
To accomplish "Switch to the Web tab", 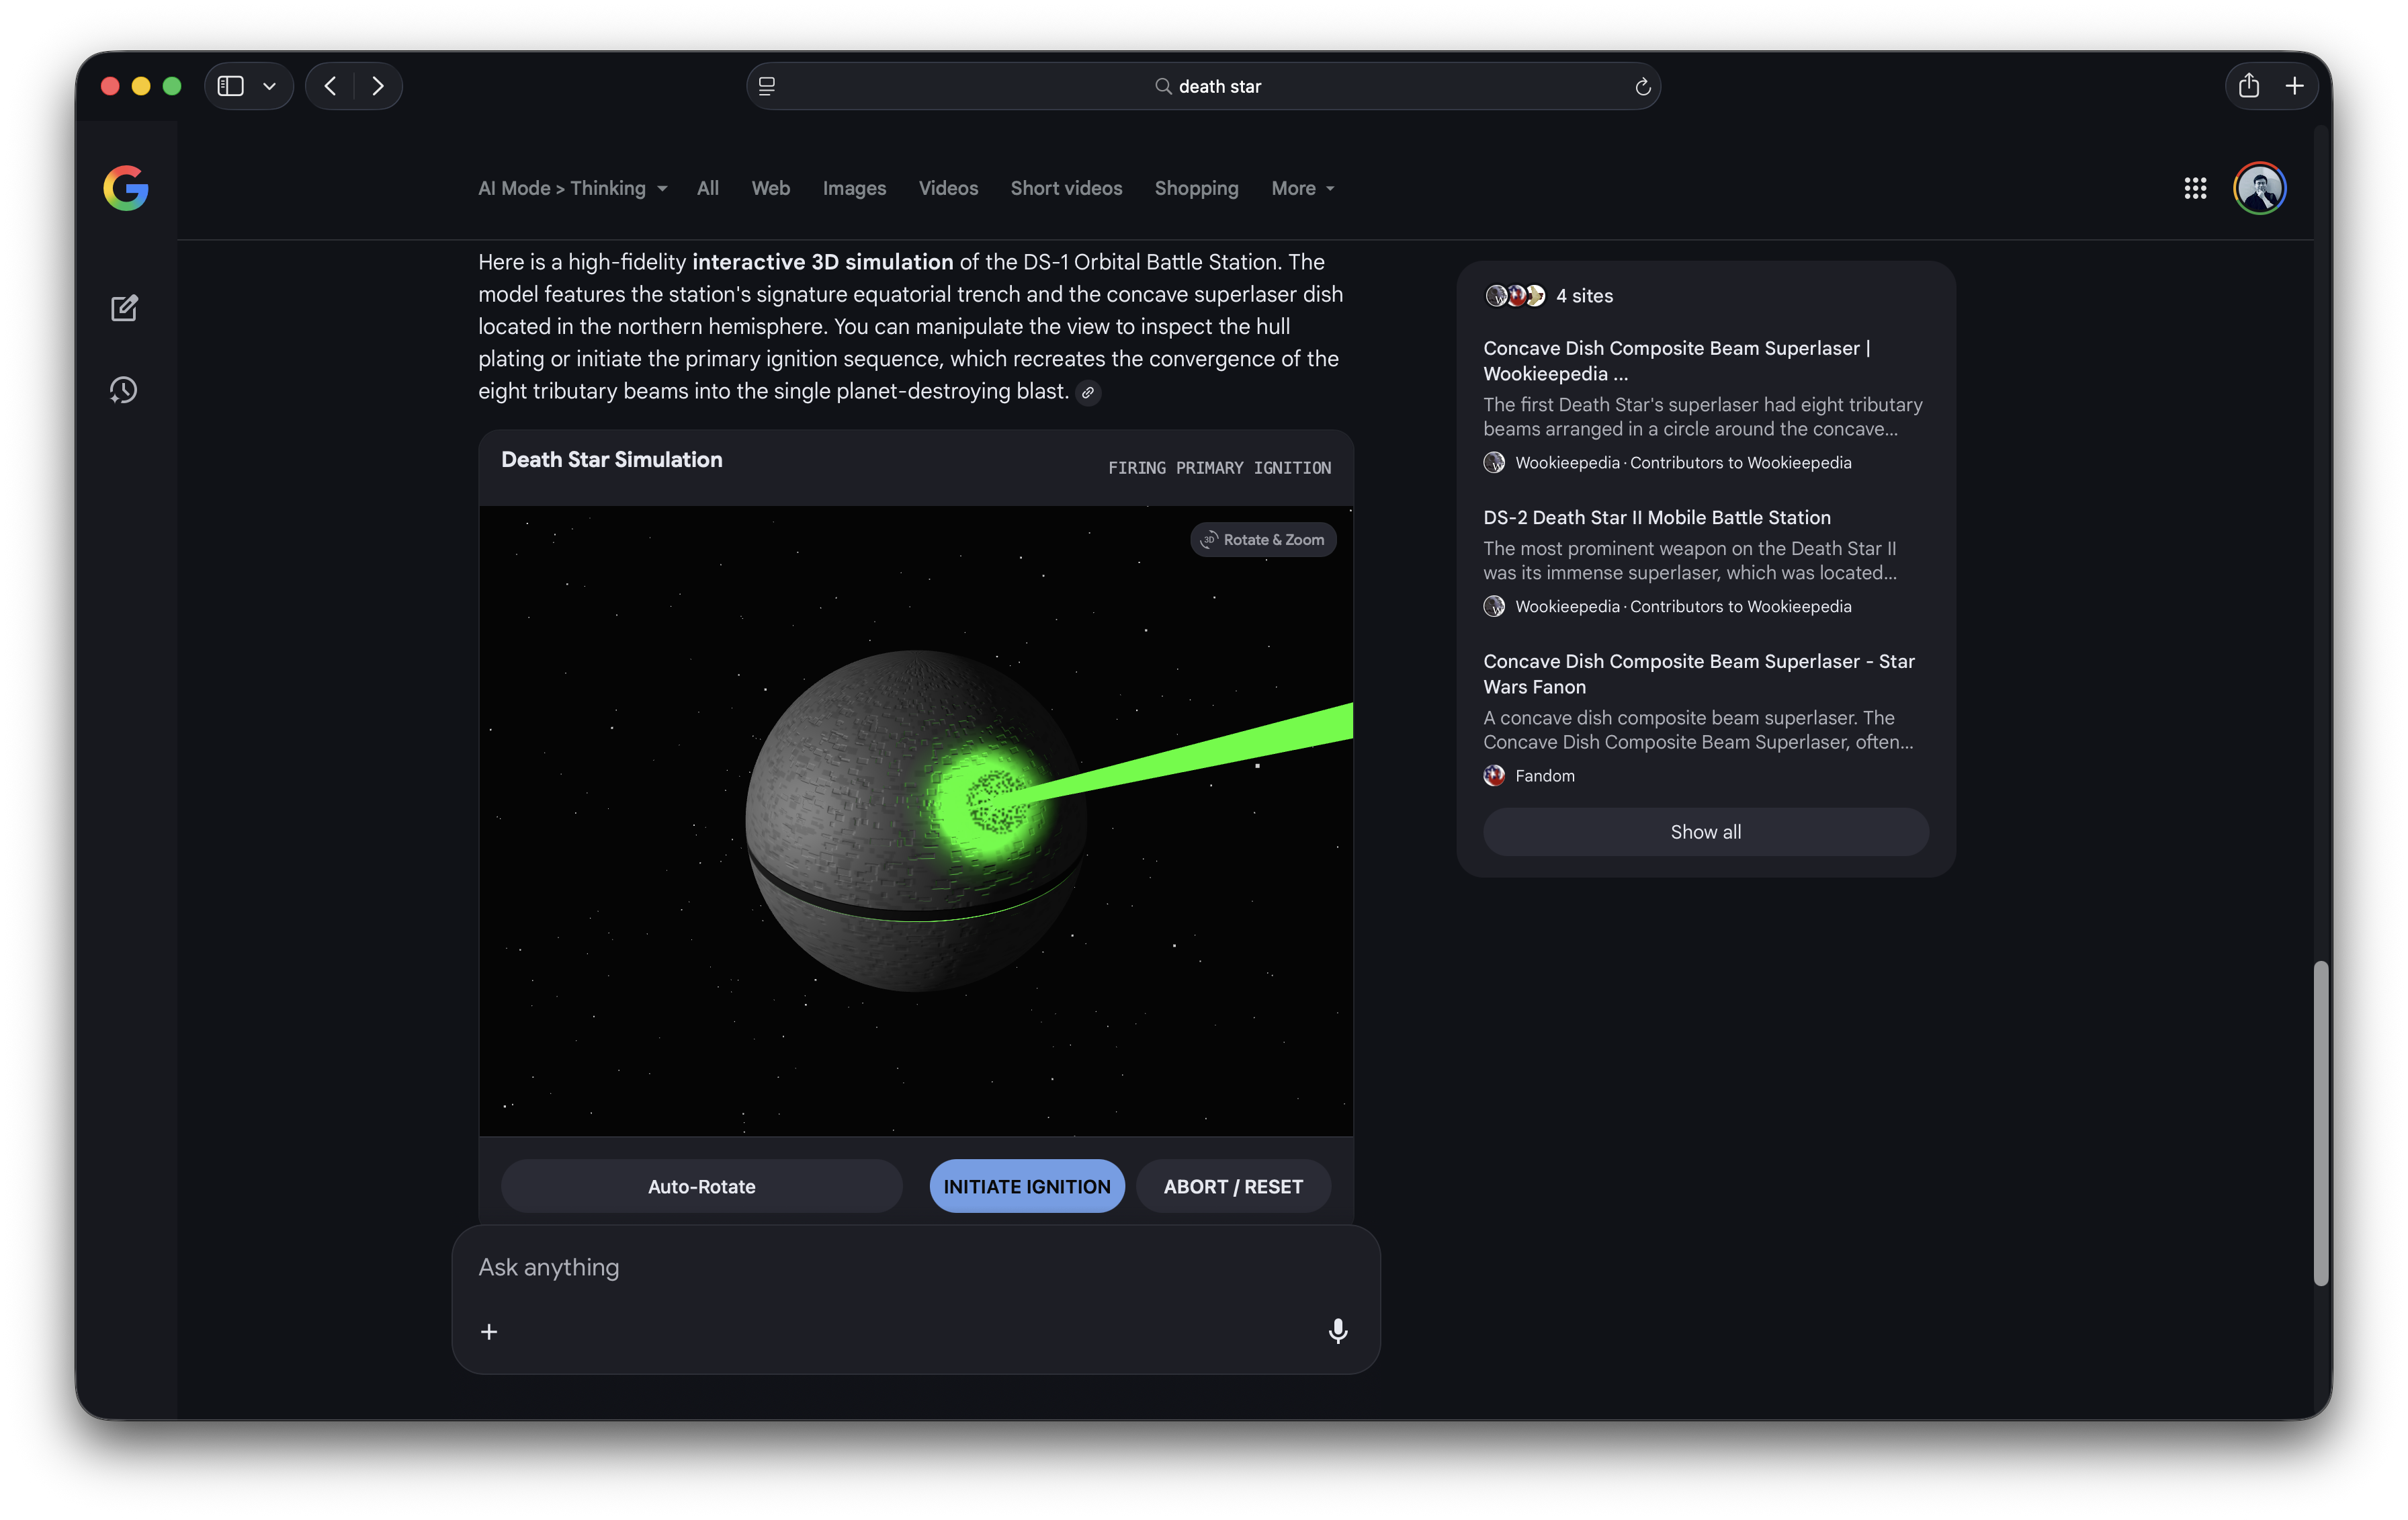I will (770, 188).
